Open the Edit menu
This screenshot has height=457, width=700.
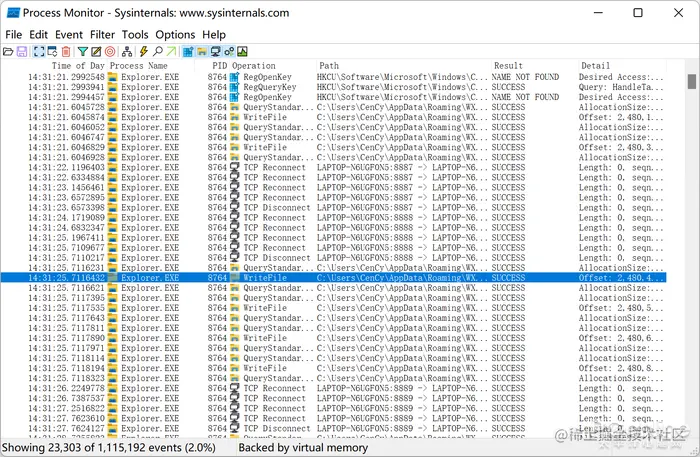click(x=38, y=35)
